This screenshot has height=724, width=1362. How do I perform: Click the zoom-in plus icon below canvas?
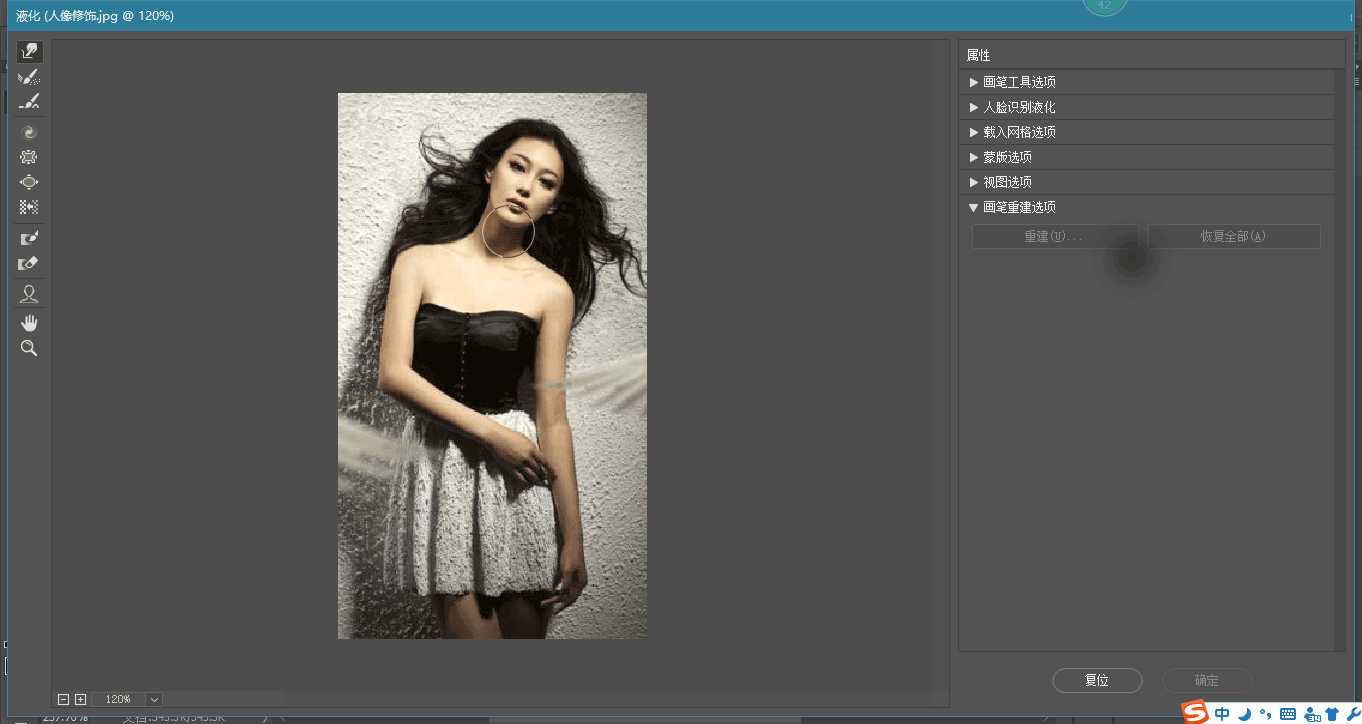[80, 699]
